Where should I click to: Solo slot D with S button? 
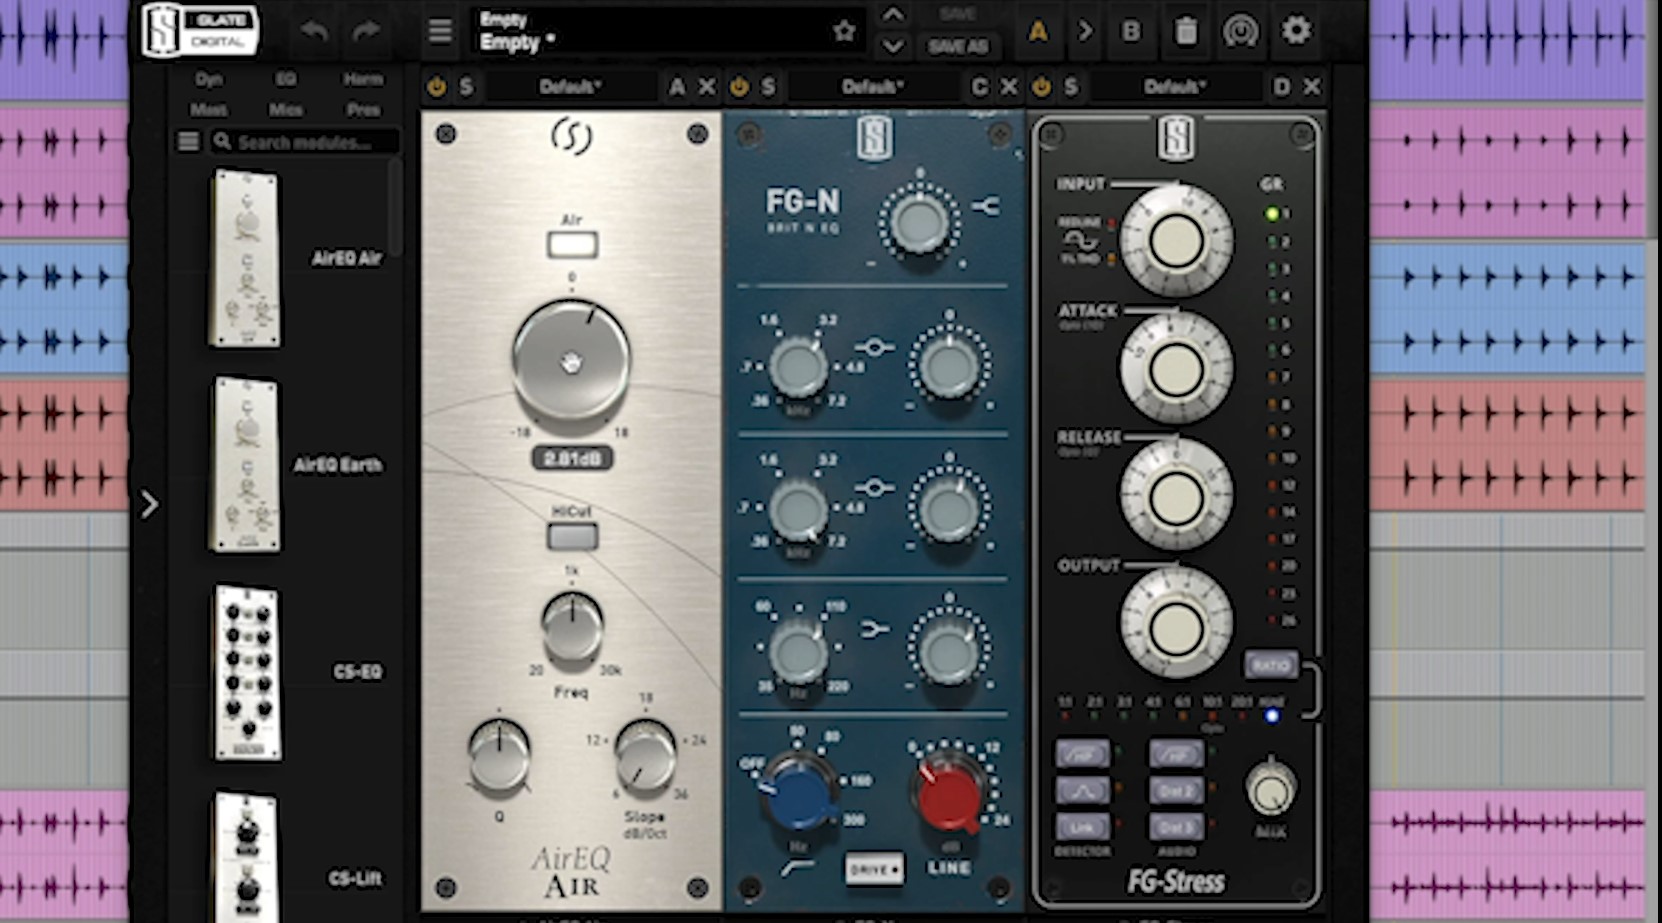pos(1071,87)
